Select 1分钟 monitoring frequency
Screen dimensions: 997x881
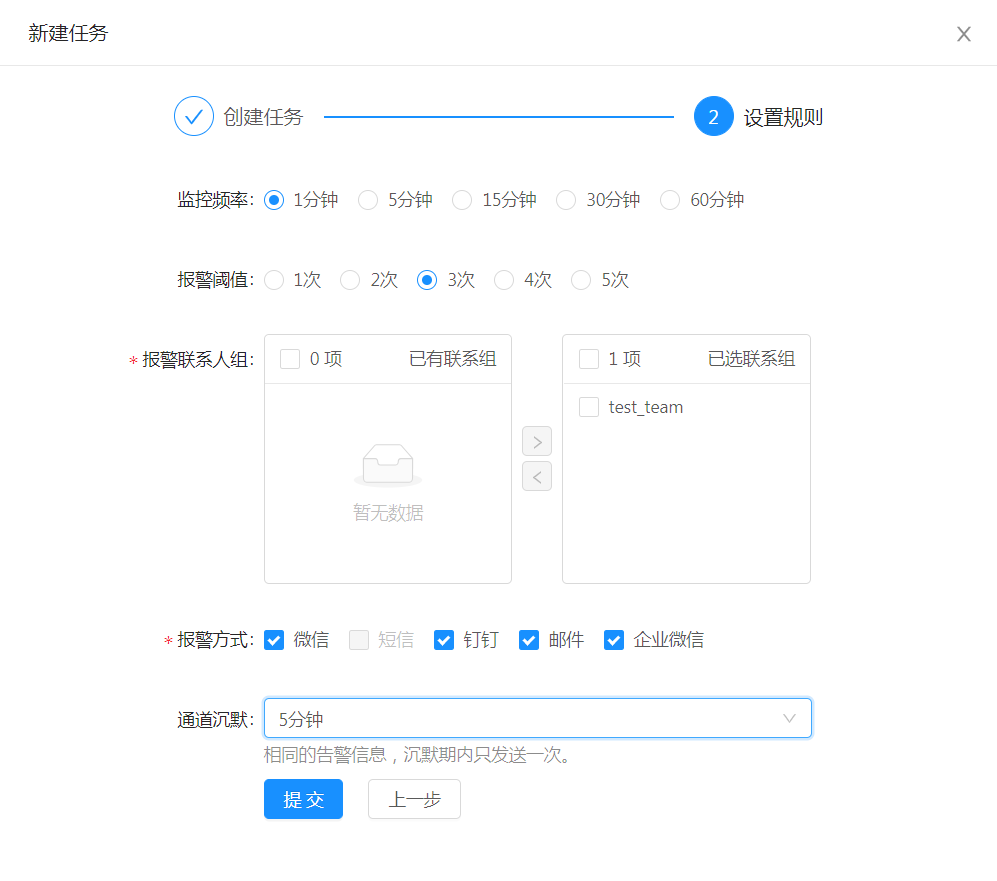click(x=274, y=200)
